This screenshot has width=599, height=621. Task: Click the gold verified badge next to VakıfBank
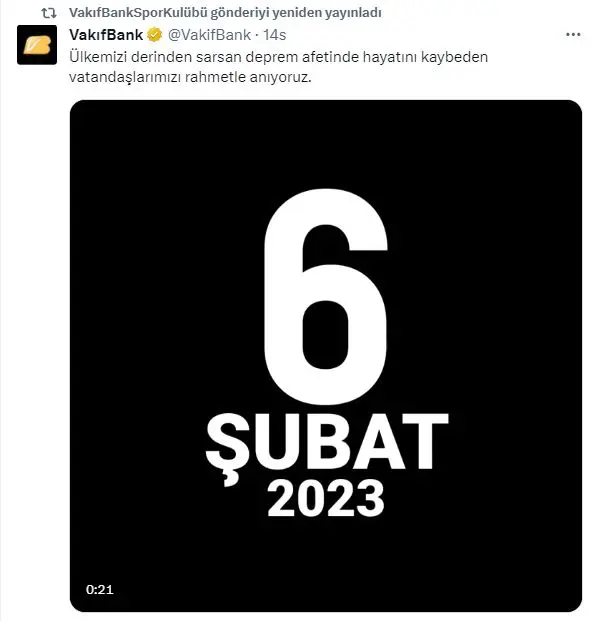click(x=155, y=35)
